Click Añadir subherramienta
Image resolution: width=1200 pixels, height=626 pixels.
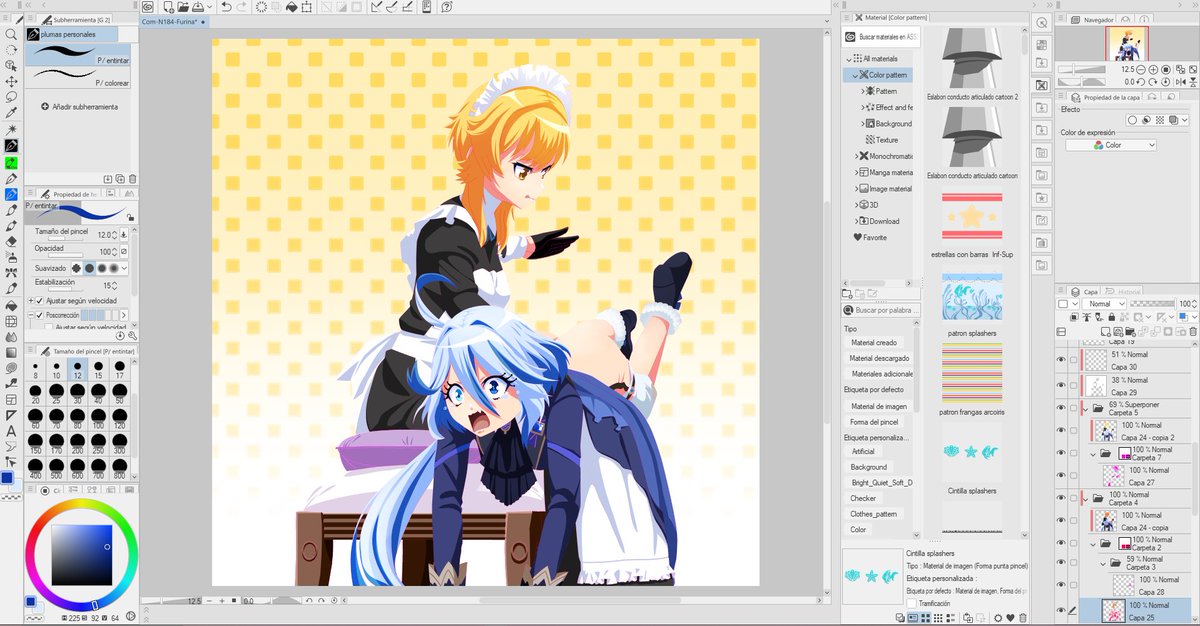coord(79,106)
